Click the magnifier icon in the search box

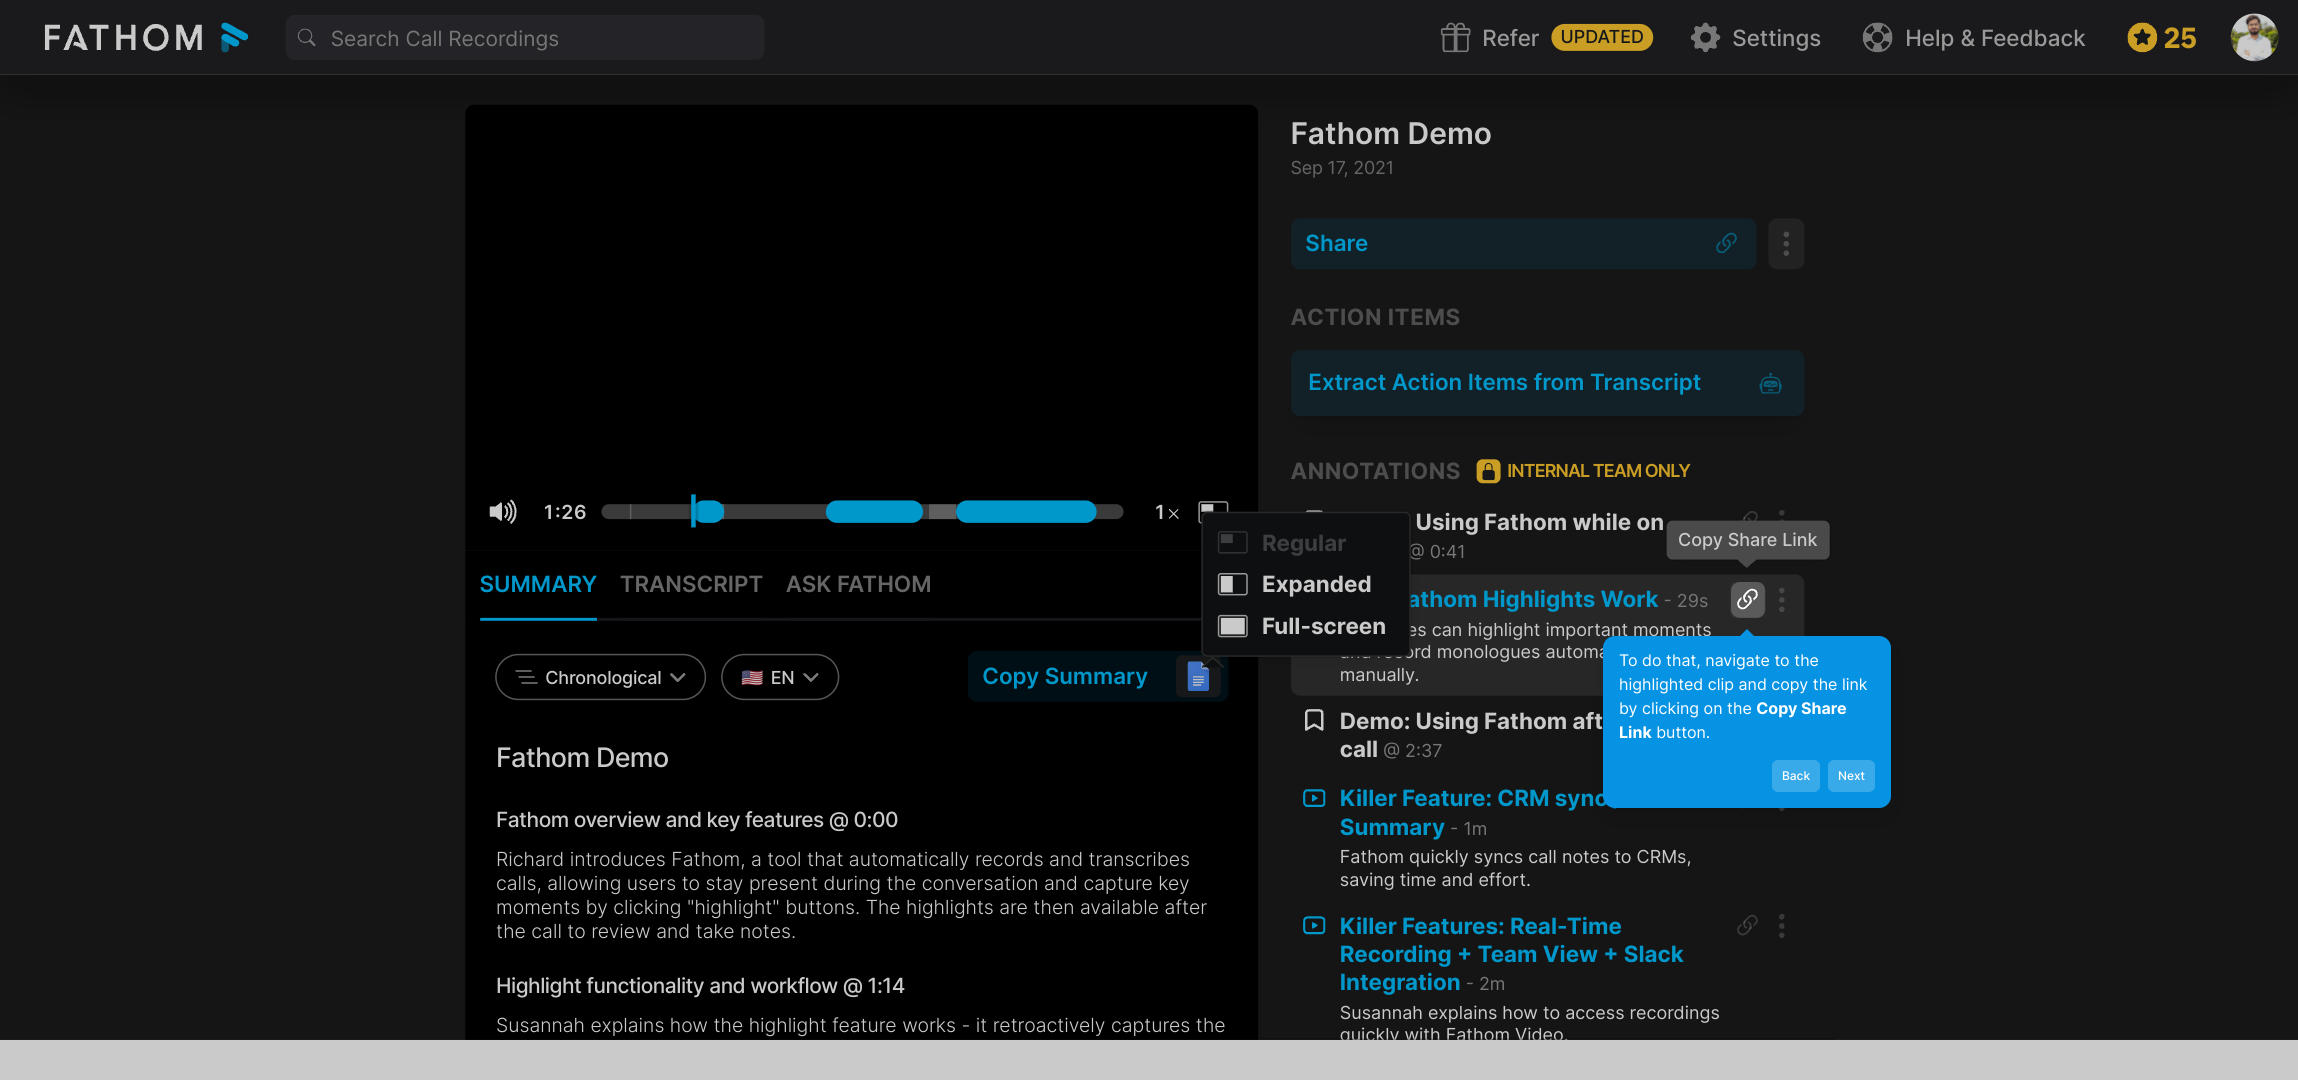307,38
